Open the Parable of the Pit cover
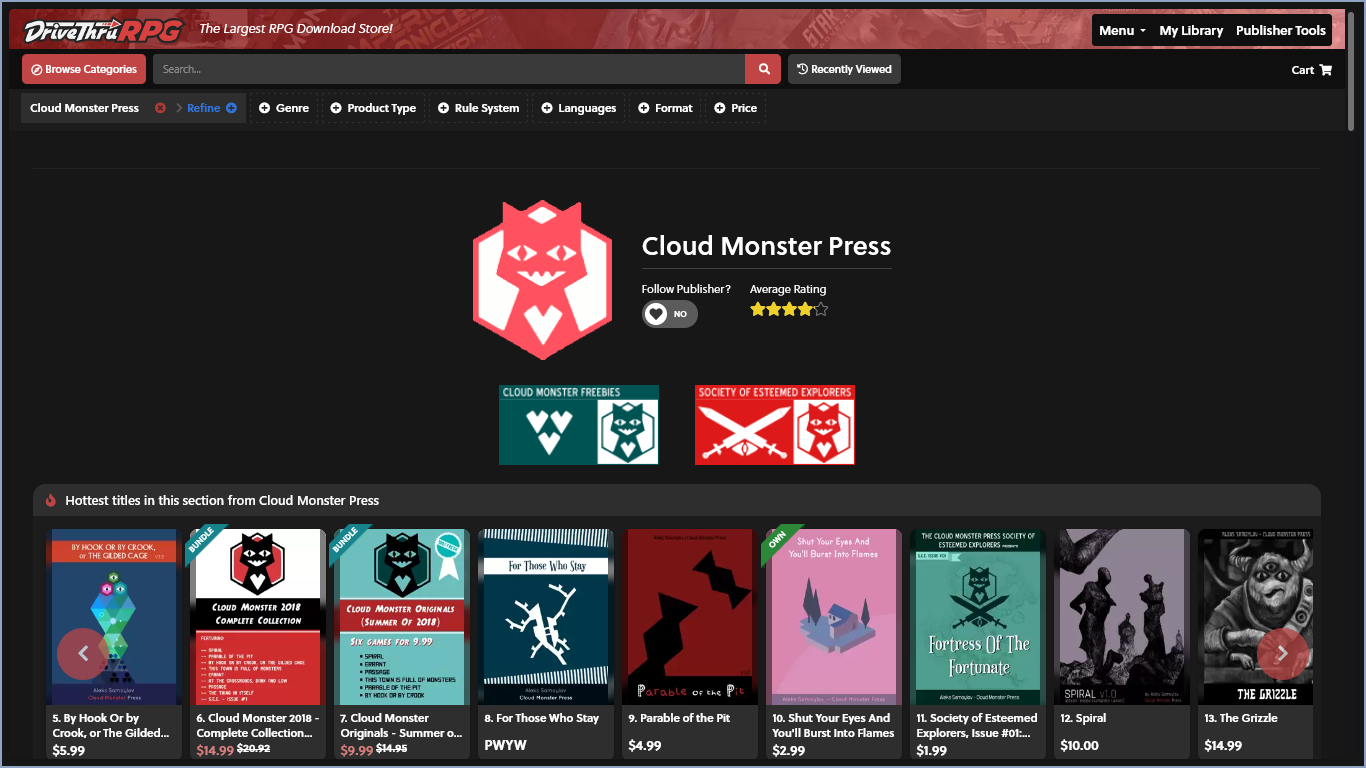The width and height of the screenshot is (1366, 768). coord(690,616)
